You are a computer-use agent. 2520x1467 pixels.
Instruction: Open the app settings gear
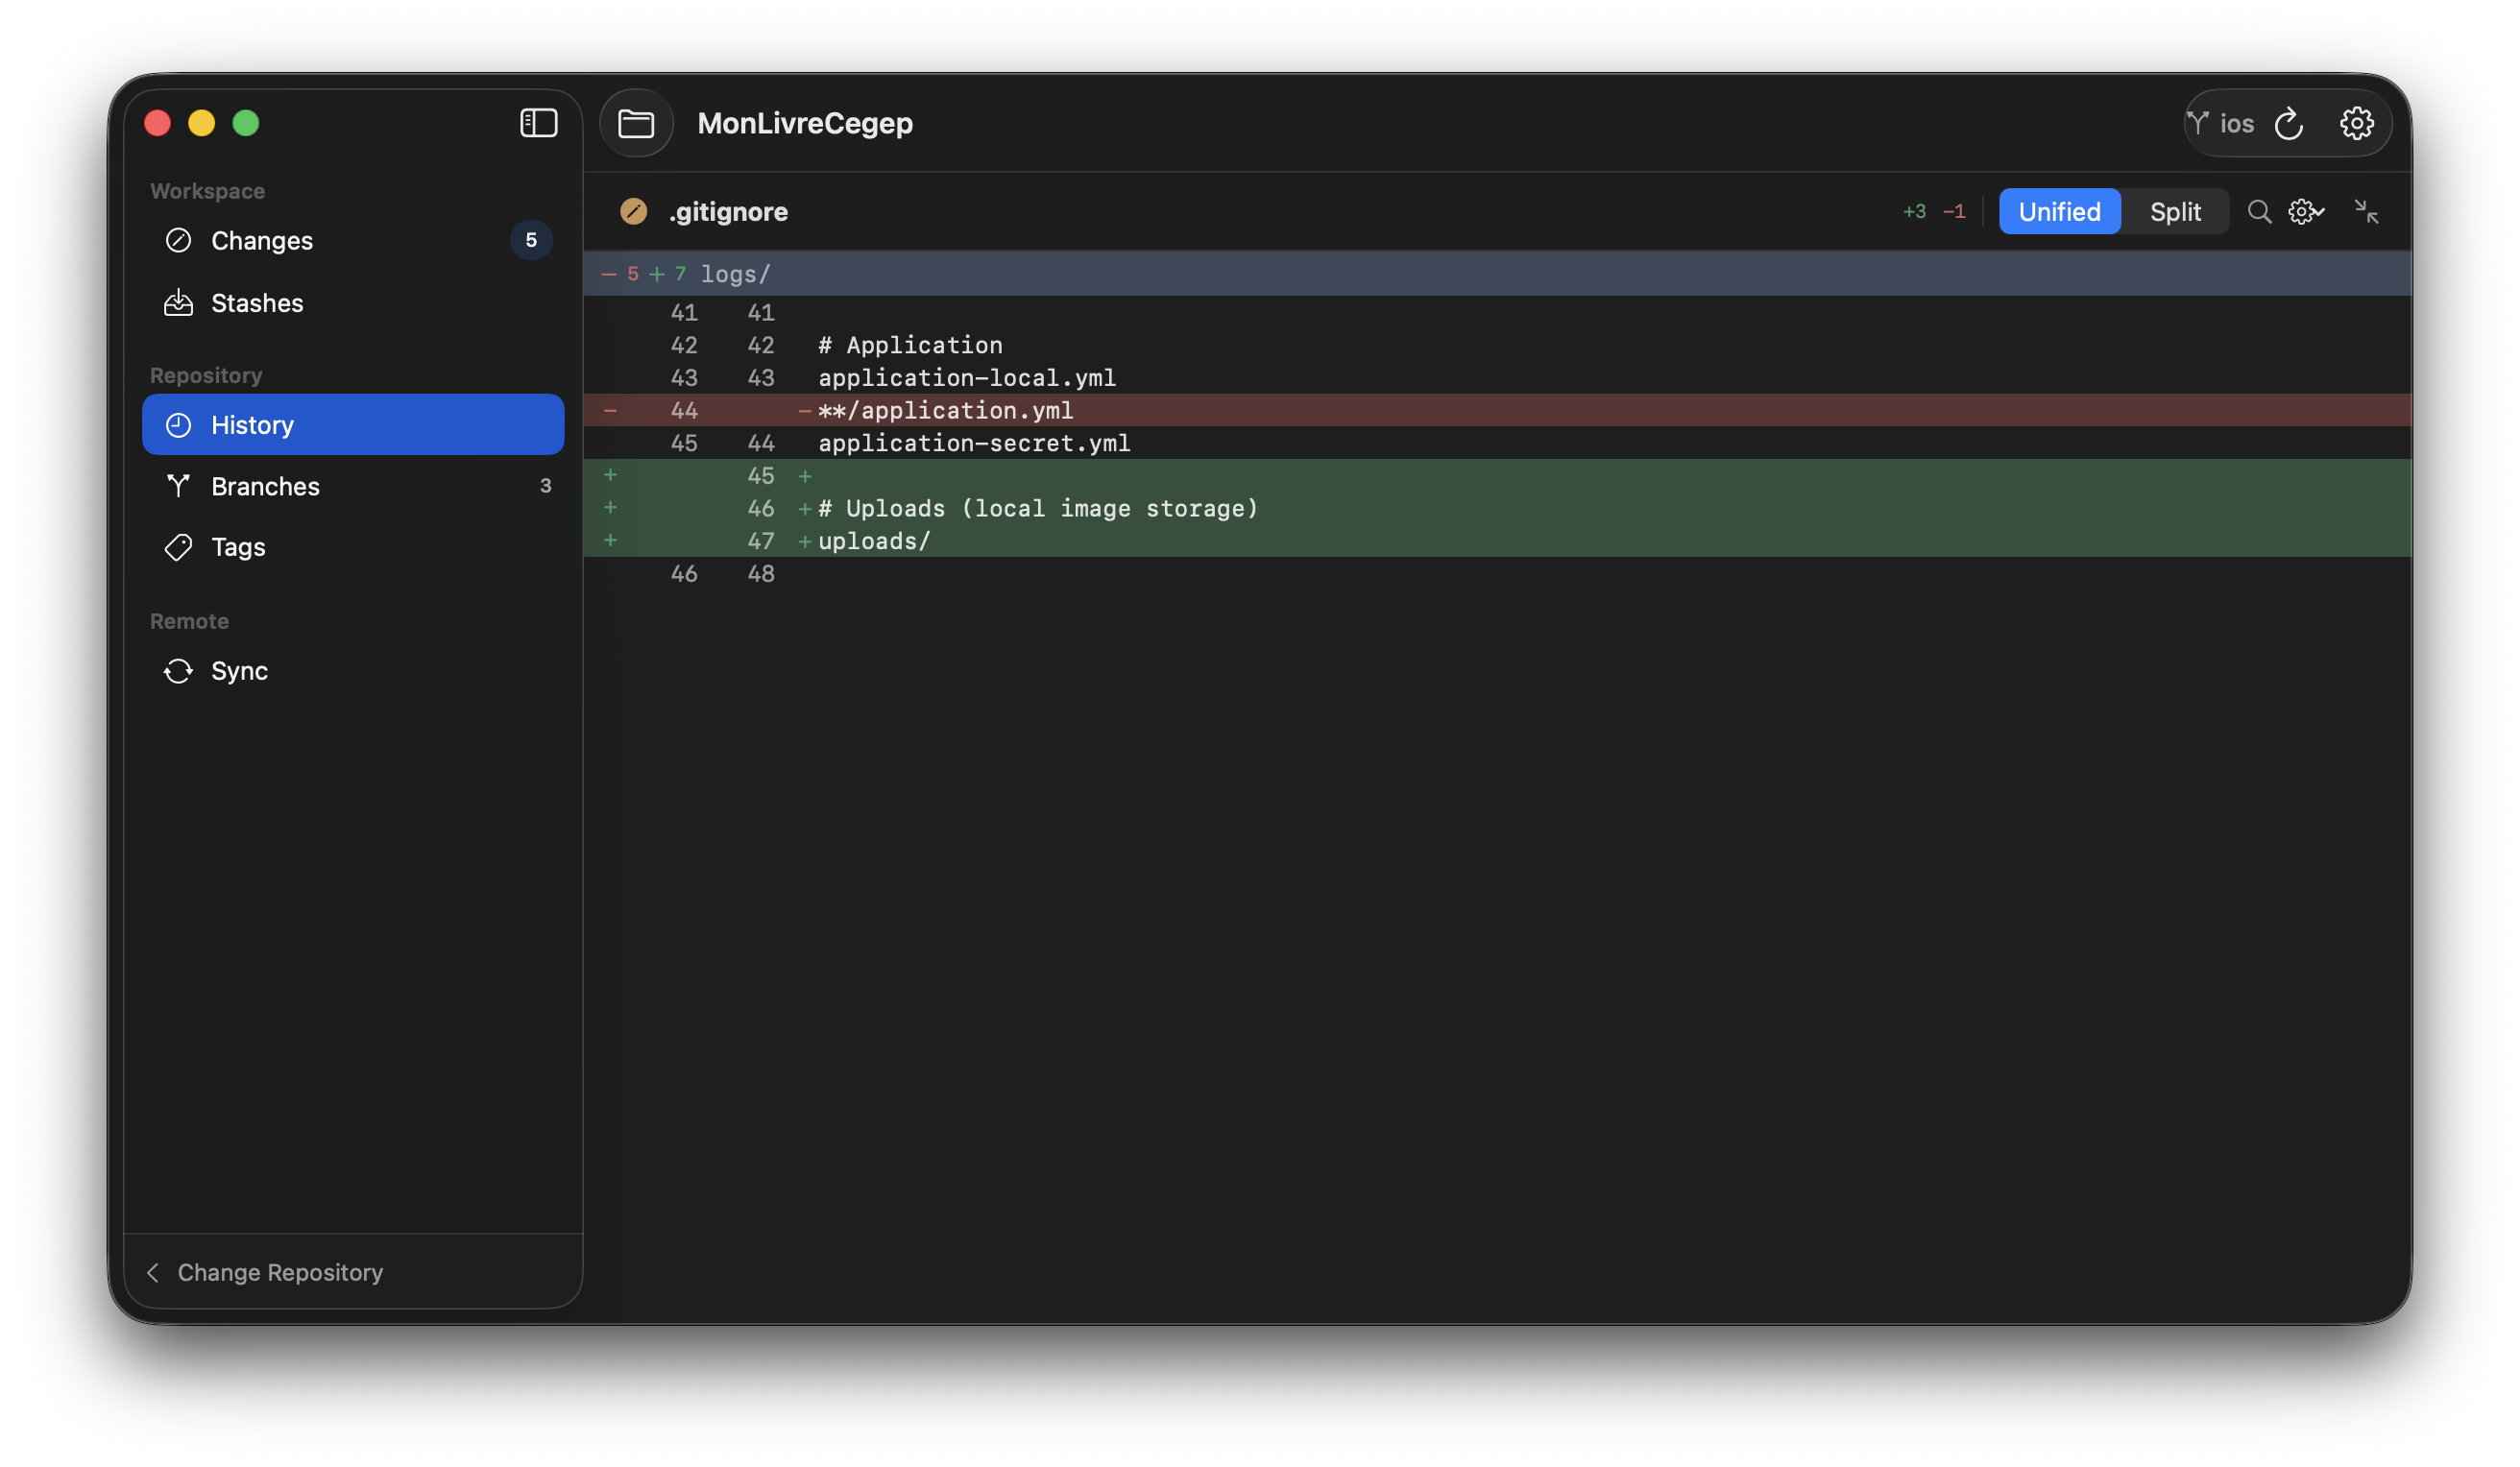point(2356,124)
